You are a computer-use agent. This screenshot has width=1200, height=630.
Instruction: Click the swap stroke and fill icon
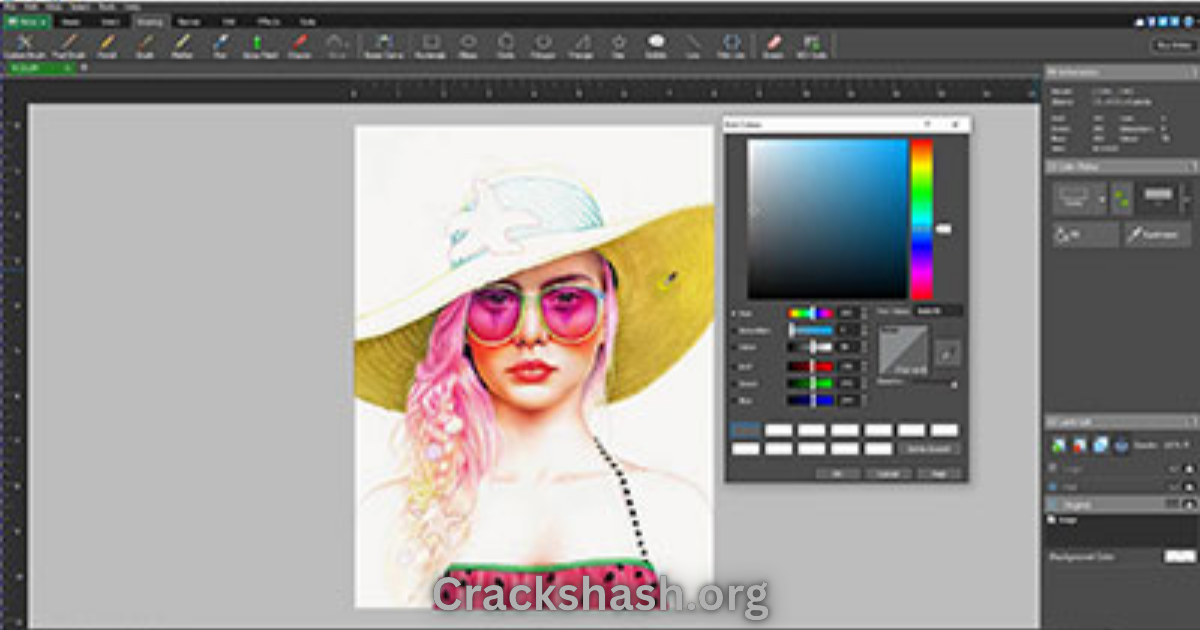[1123, 198]
